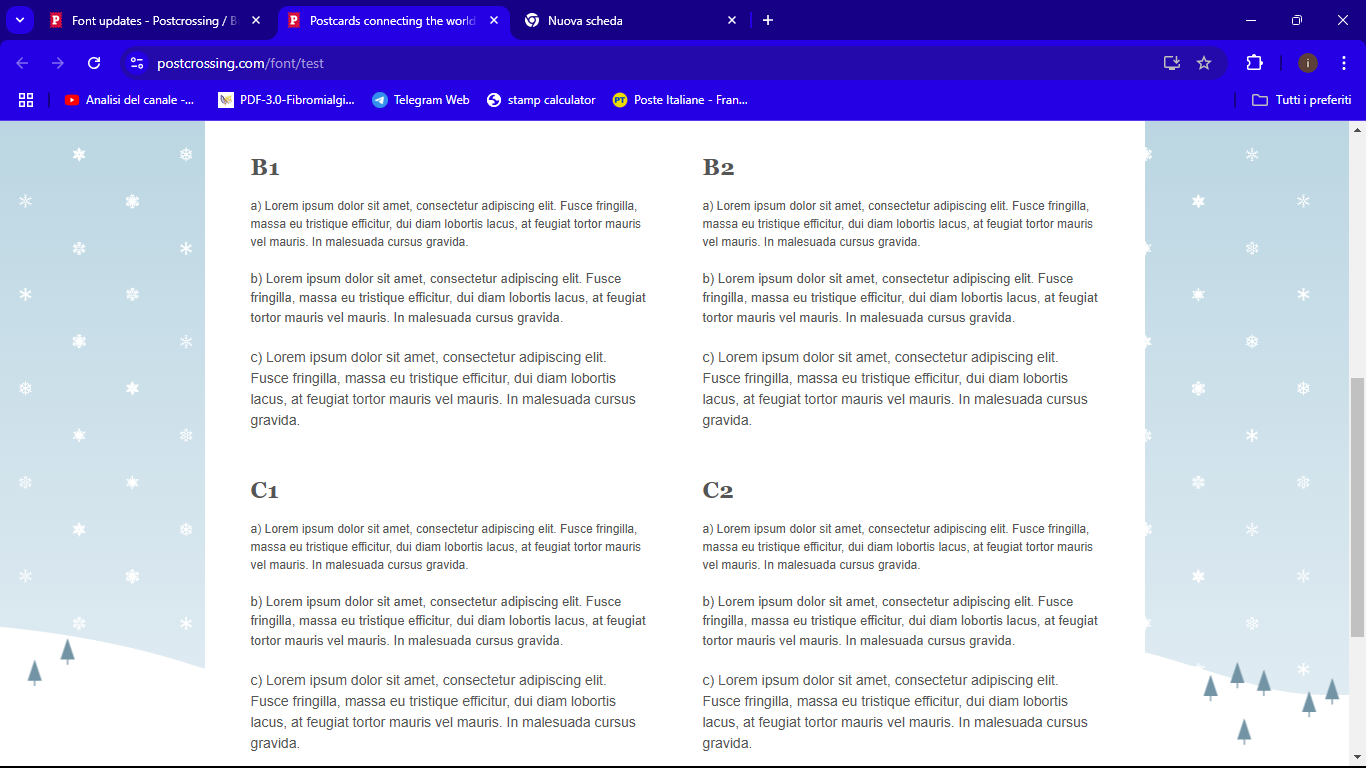Expand the tab search dropdown
Screen dimensions: 1366x768
click(19, 20)
